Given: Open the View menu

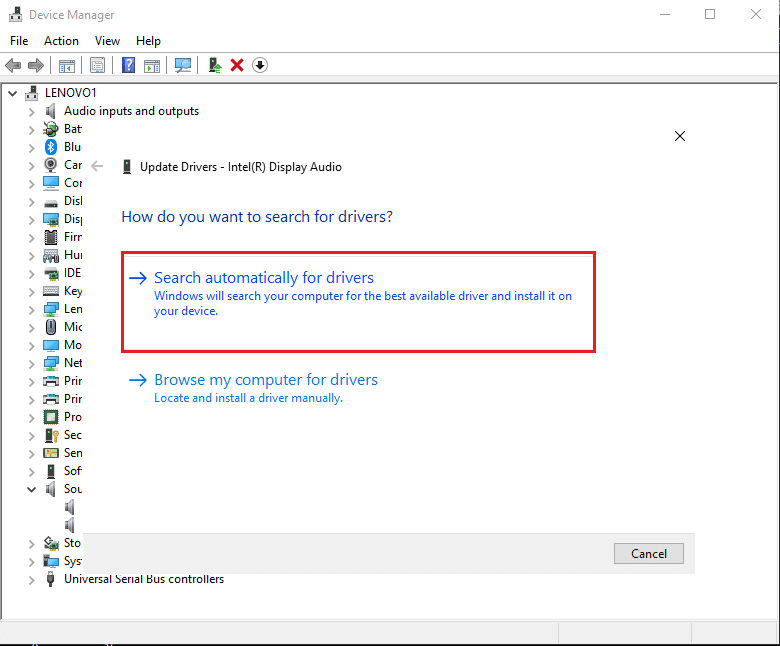Looking at the screenshot, I should (x=107, y=41).
